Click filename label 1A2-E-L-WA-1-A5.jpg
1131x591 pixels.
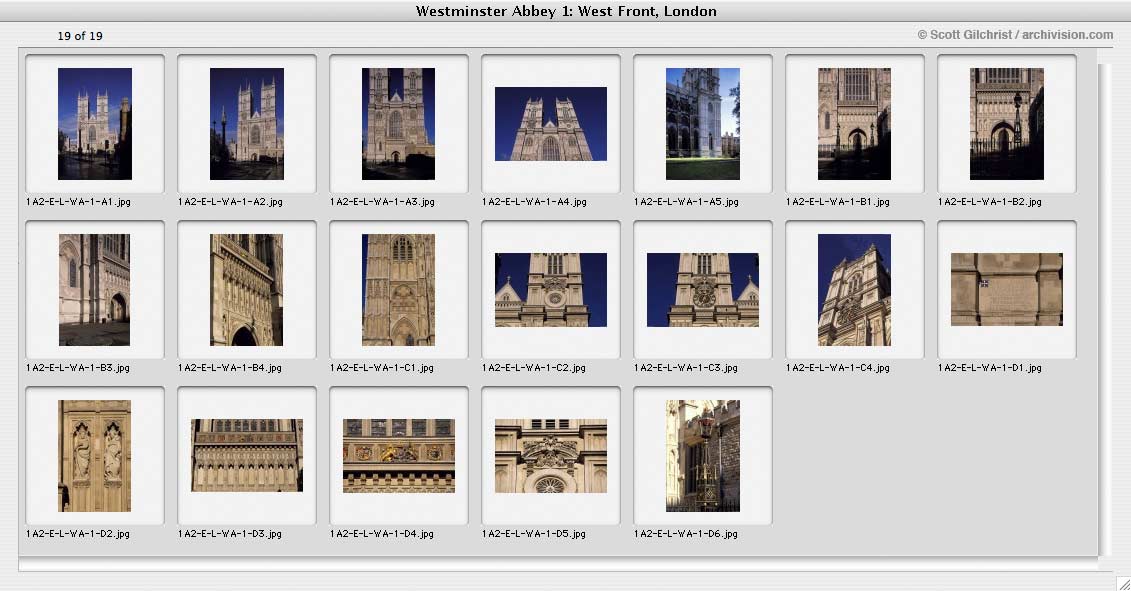pos(686,202)
